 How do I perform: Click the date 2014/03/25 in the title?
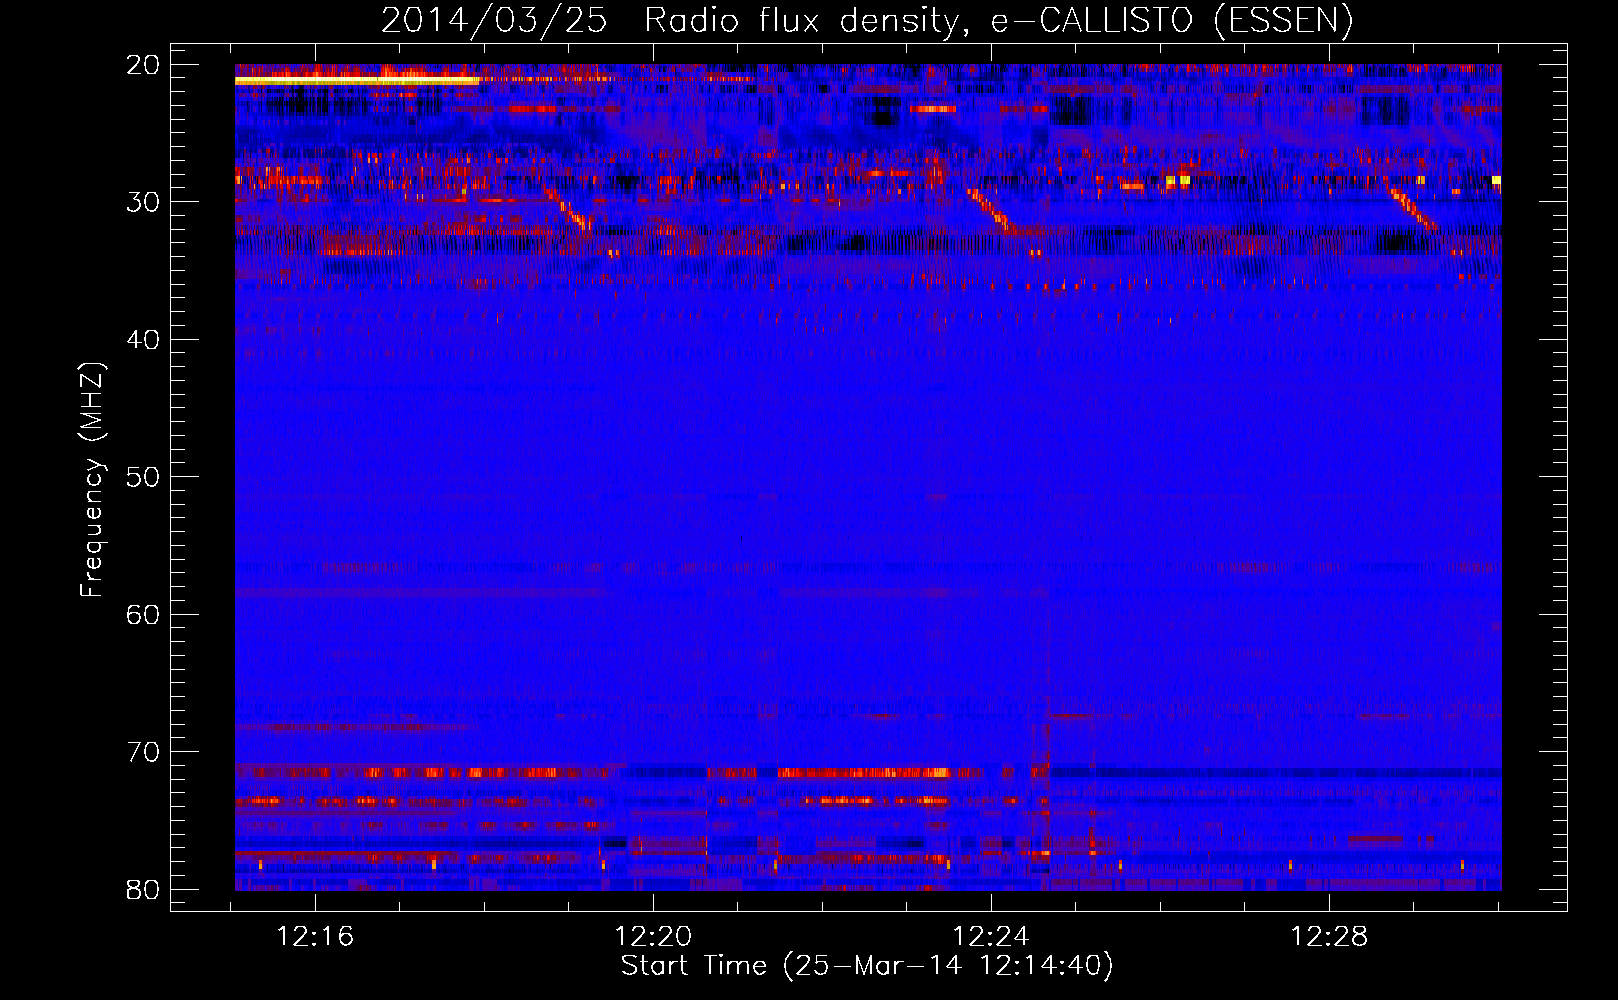click(x=494, y=20)
